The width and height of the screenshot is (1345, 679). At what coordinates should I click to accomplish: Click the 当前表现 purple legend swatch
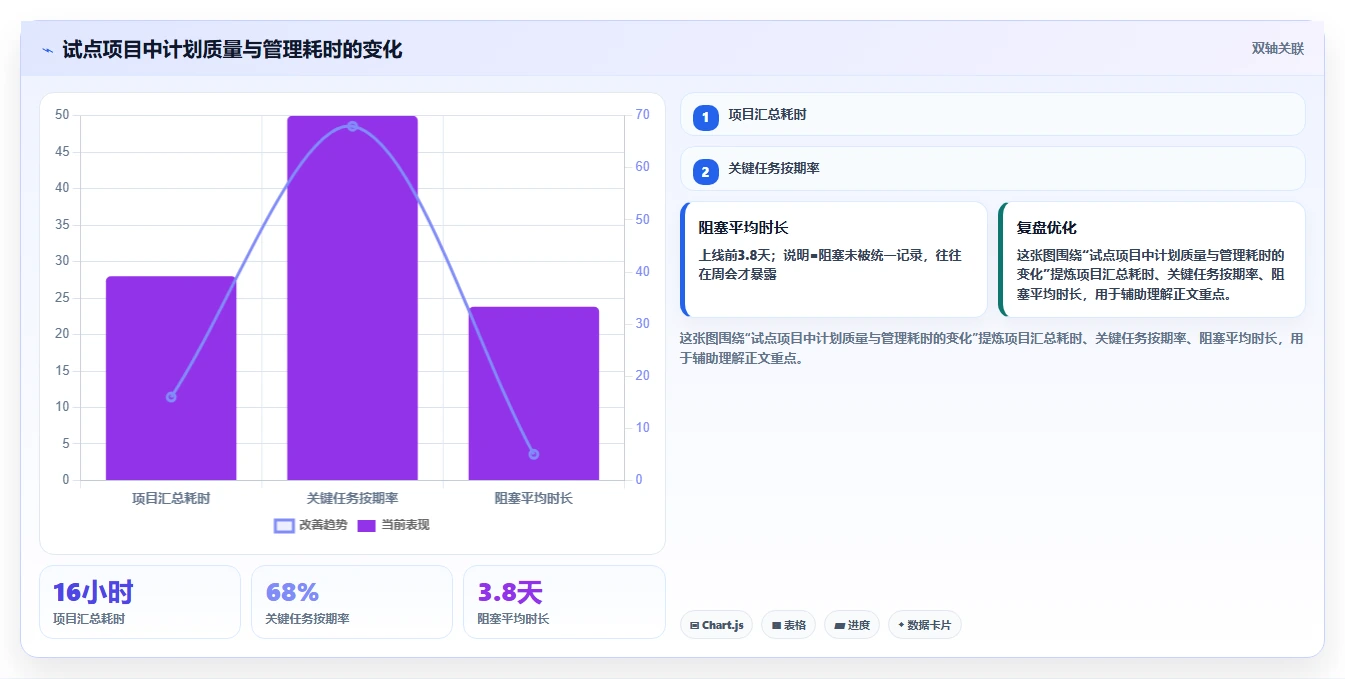click(x=366, y=526)
